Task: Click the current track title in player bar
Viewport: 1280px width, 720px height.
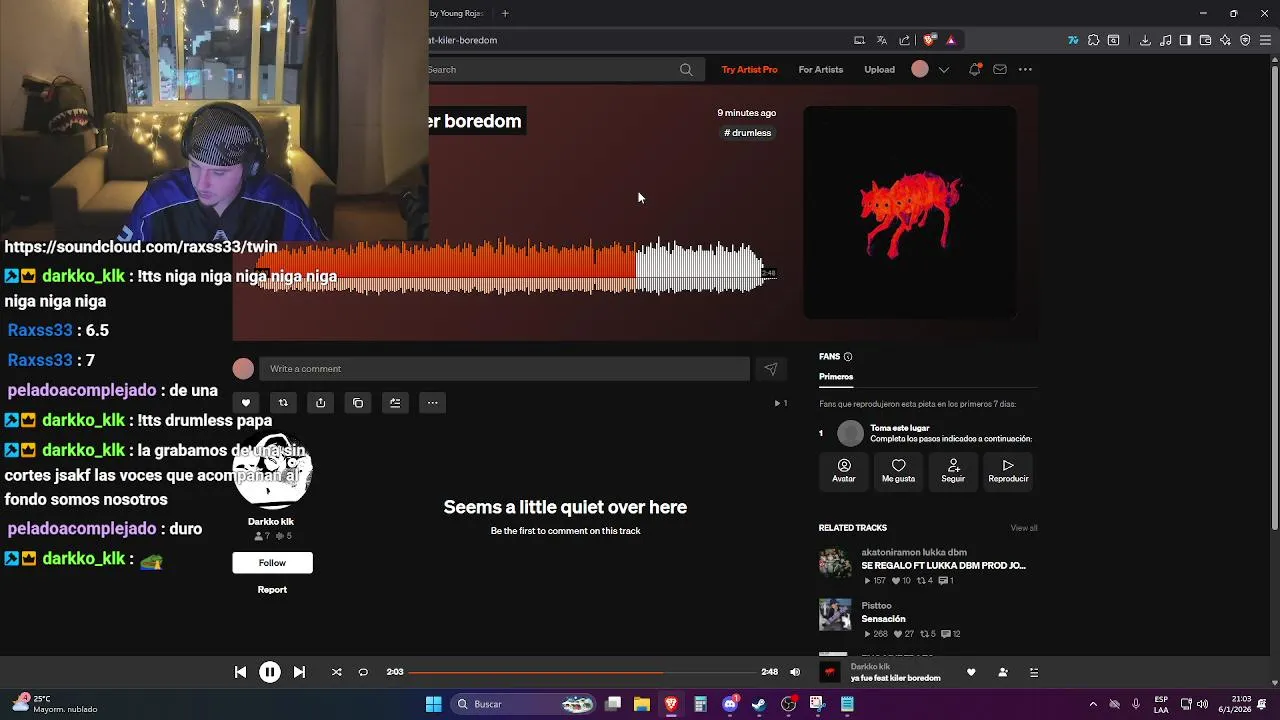Action: click(895, 678)
